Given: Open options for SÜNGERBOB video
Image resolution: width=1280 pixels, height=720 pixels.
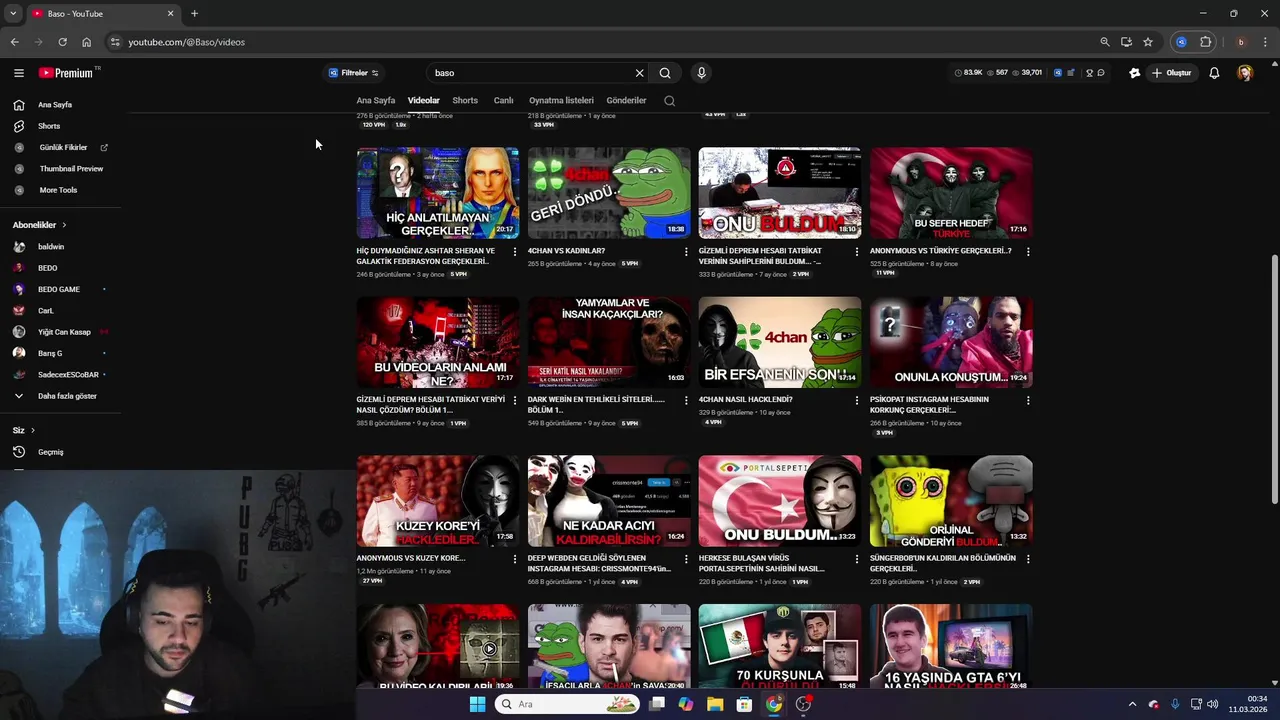Looking at the screenshot, I should coord(1028,559).
